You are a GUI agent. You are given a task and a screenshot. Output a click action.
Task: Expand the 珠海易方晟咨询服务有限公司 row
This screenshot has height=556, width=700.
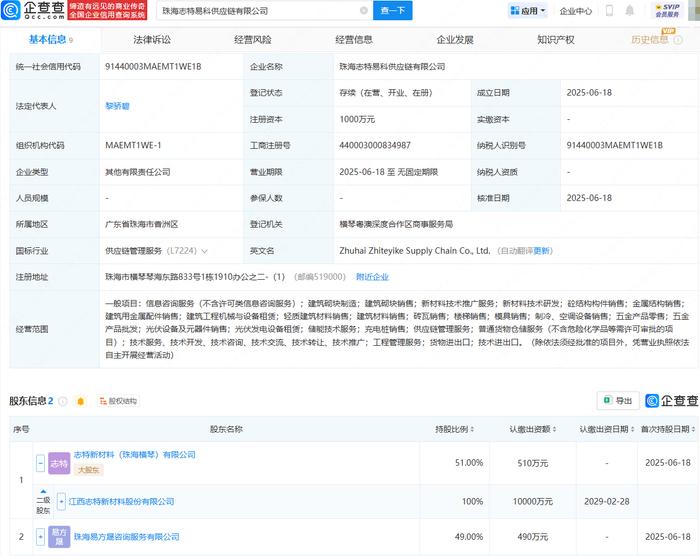point(40,536)
